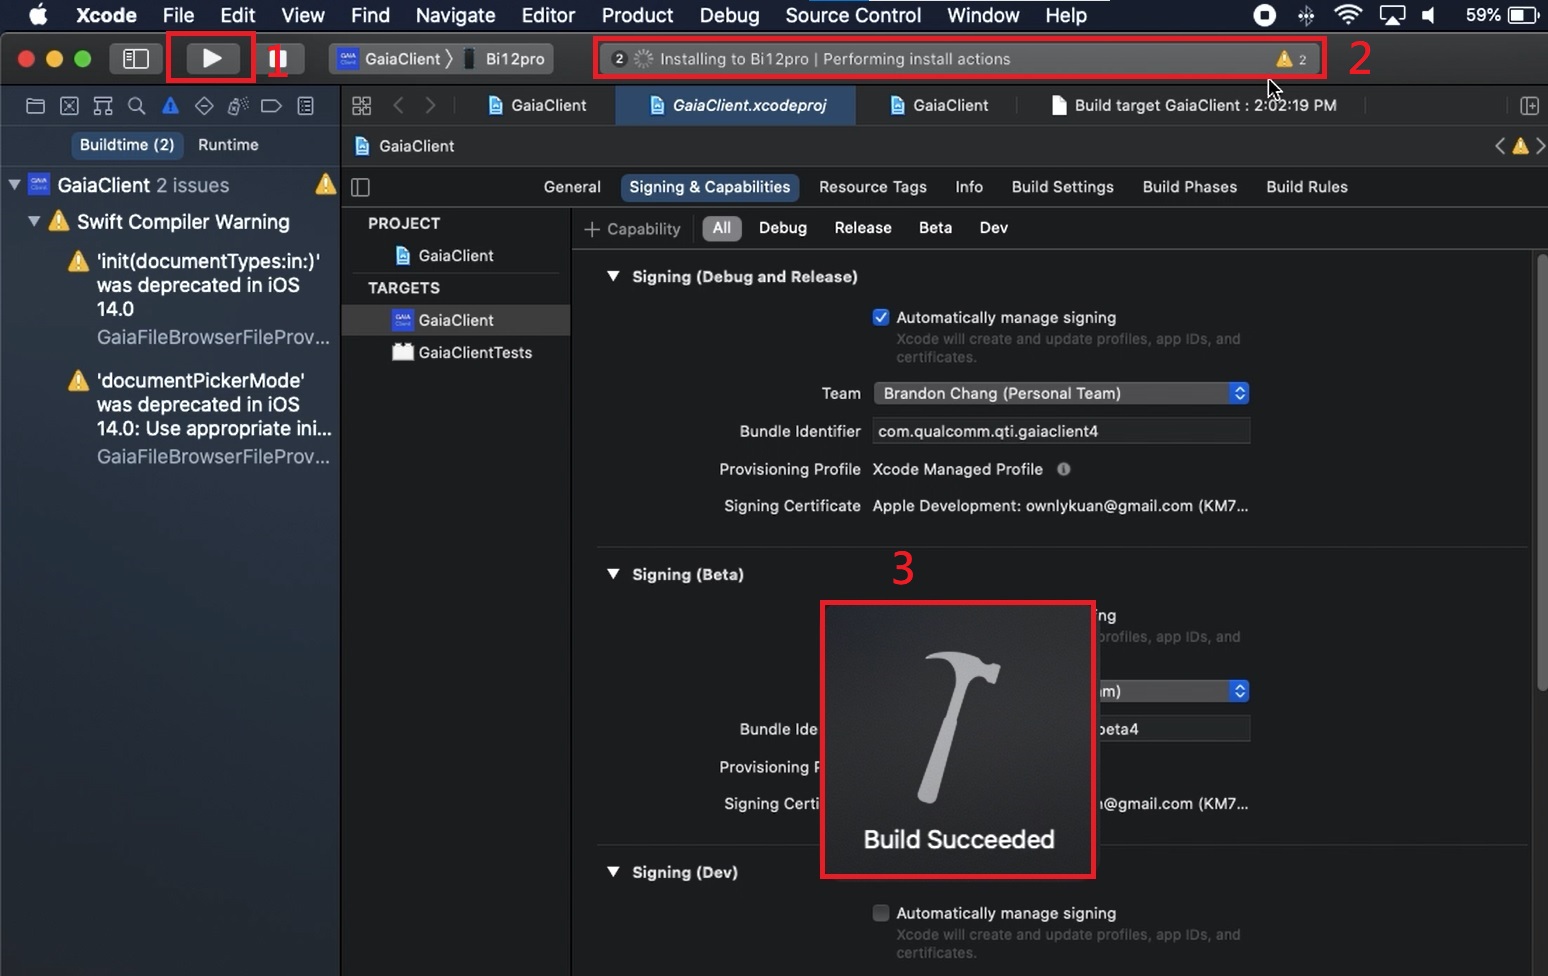Select the 'init(documentTypes:in:)' deprecated warning
Viewport: 1548px width, 976px height.
[x=200, y=299]
